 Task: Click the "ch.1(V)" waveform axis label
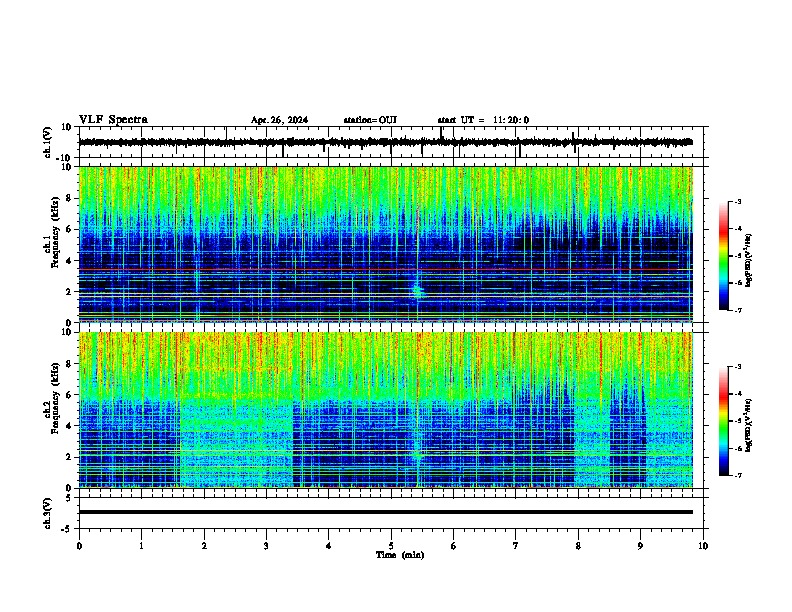[x=48, y=142]
